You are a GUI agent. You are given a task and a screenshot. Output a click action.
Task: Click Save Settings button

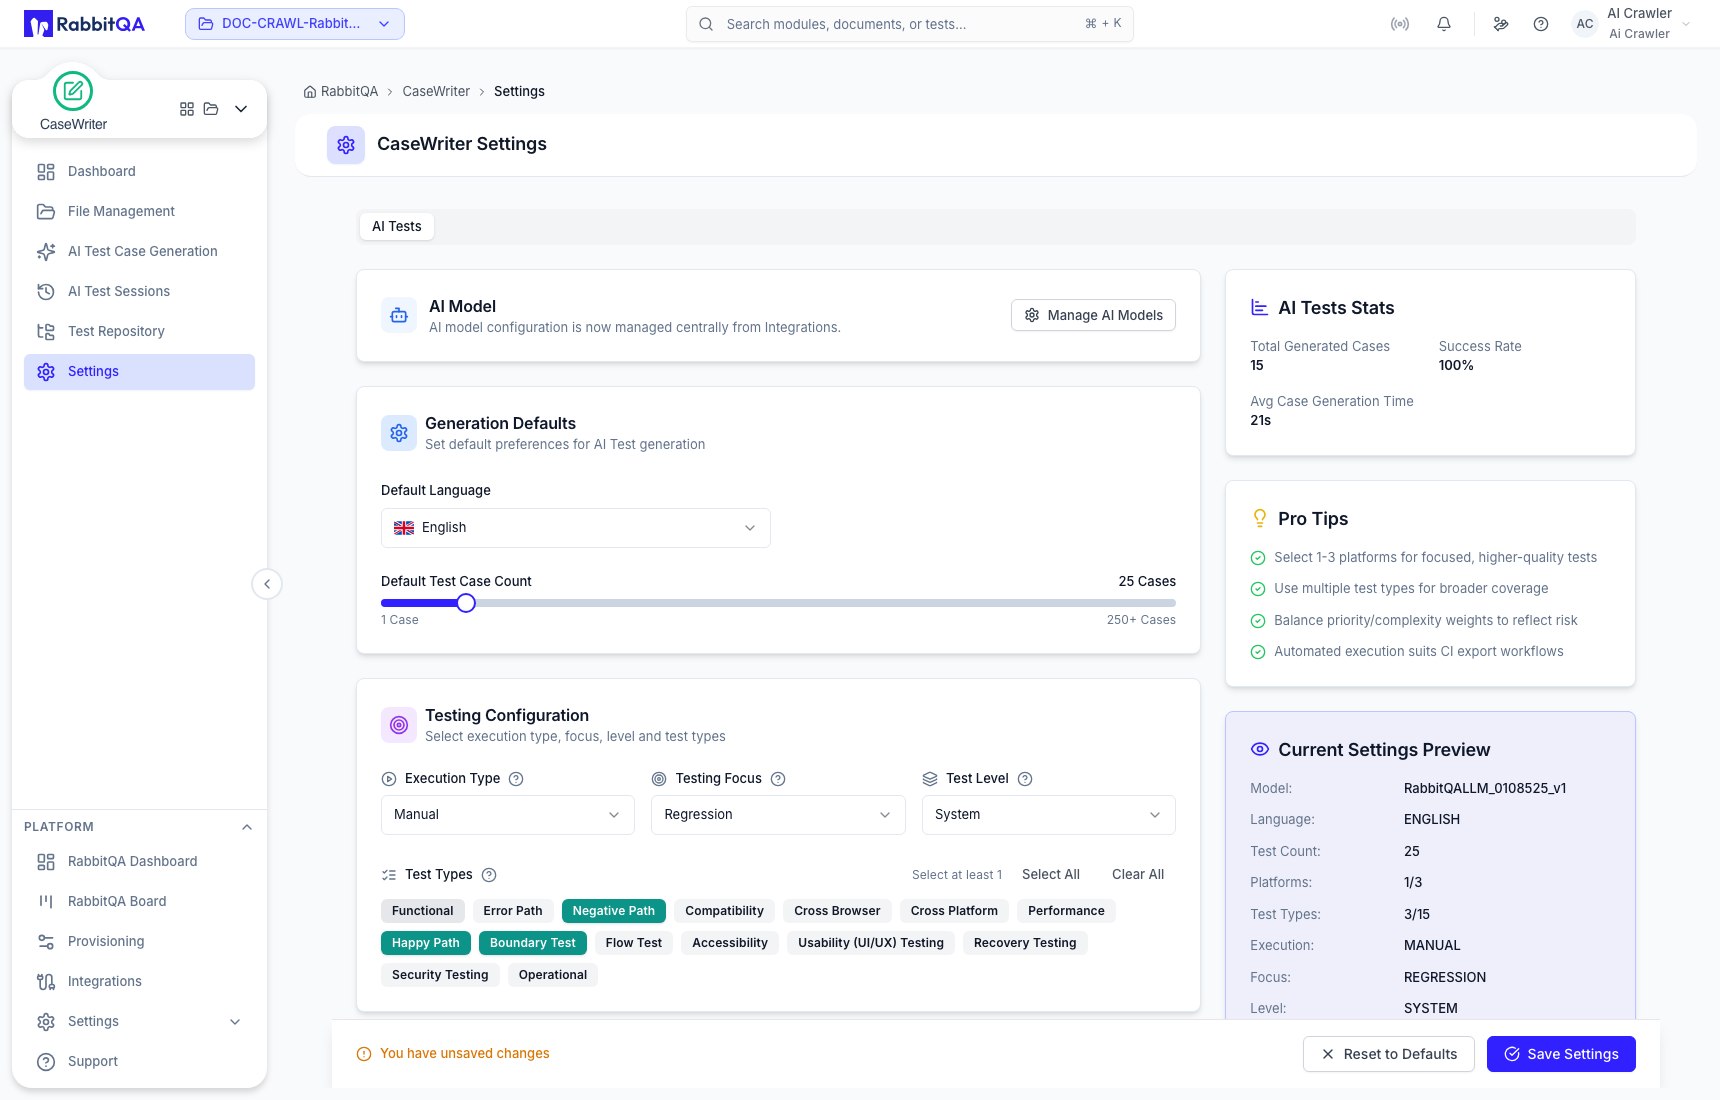point(1561,1054)
